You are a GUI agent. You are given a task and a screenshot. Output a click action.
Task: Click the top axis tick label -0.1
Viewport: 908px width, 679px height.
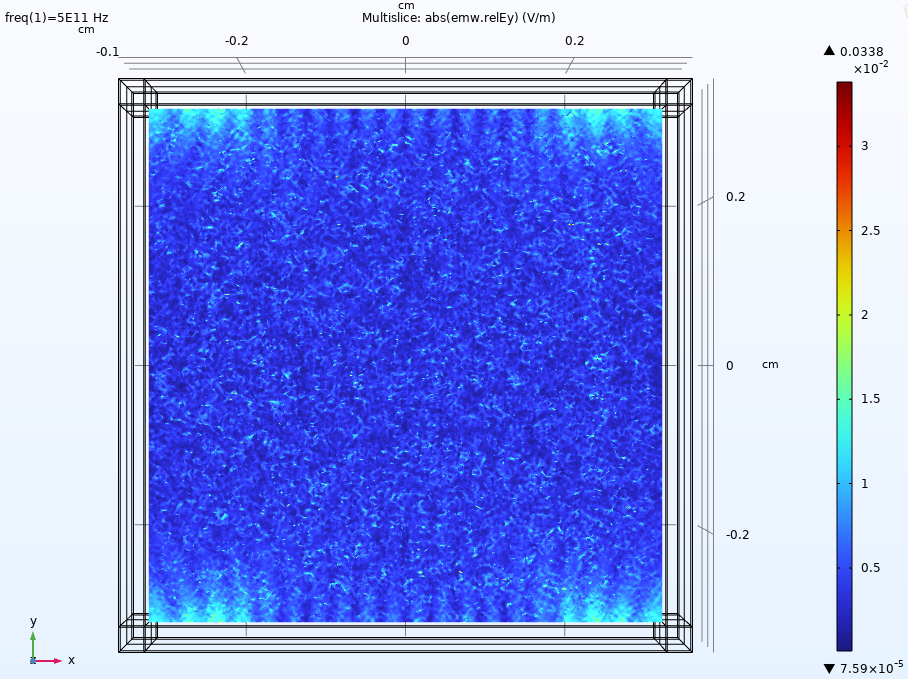point(107,52)
